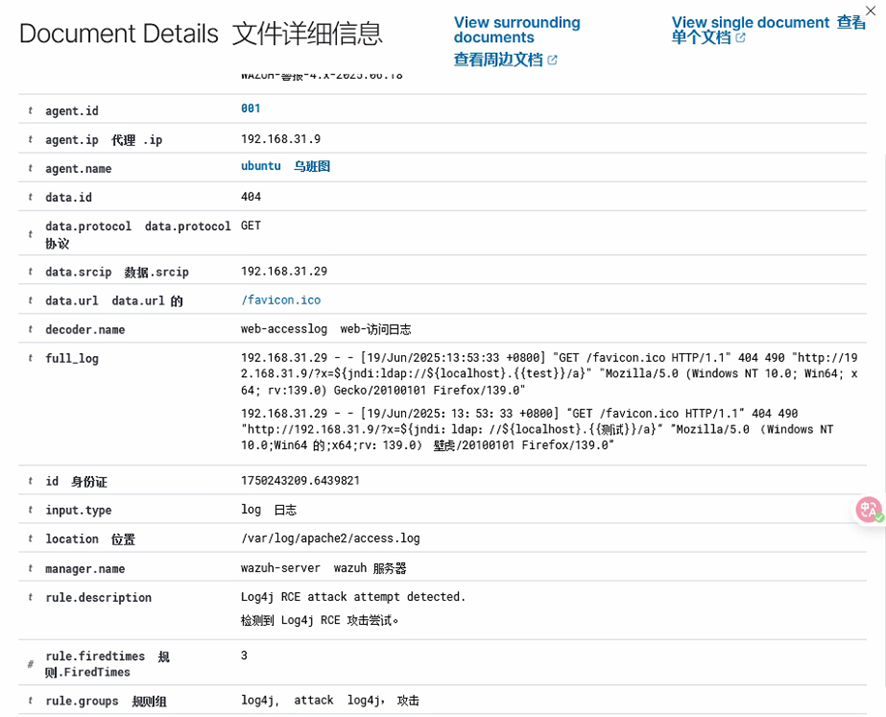Close the Document Details flyout

click(x=871, y=11)
